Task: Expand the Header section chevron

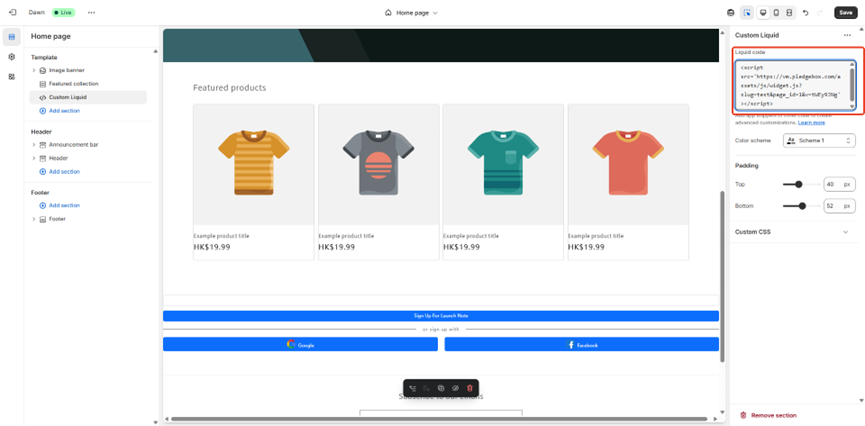Action: pos(34,158)
